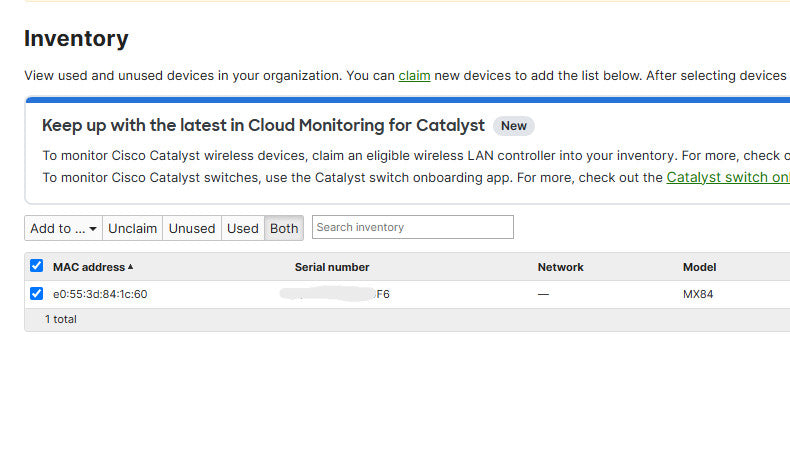Image resolution: width=790 pixels, height=462 pixels.
Task: Focus the Search inventory field
Action: point(413,227)
